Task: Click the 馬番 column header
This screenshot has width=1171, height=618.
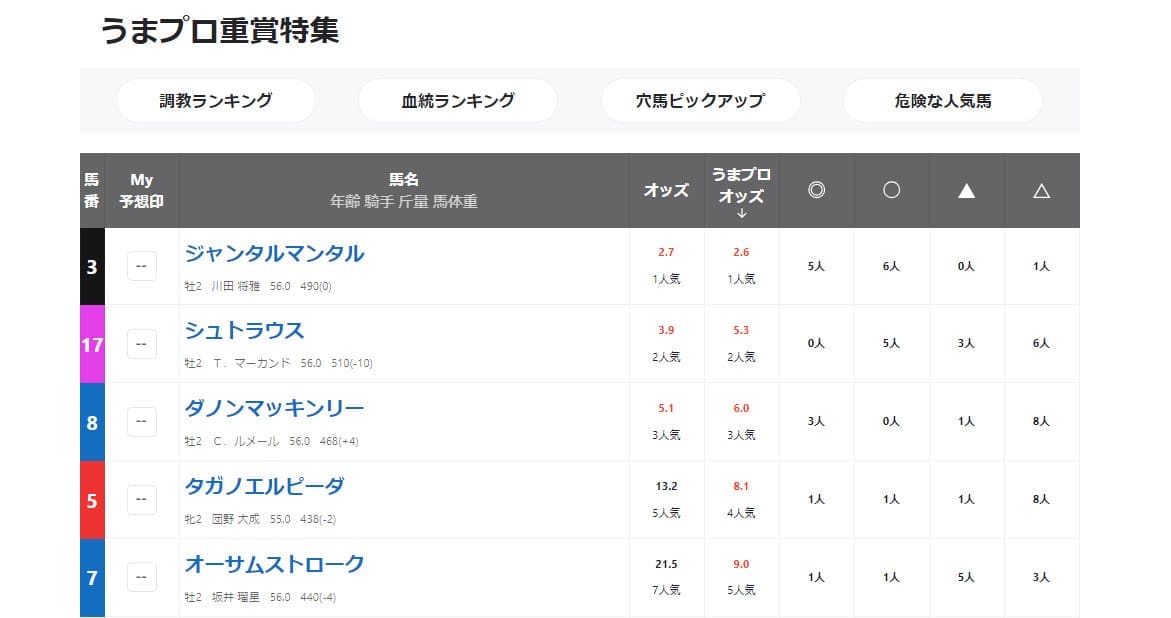Action: point(92,191)
